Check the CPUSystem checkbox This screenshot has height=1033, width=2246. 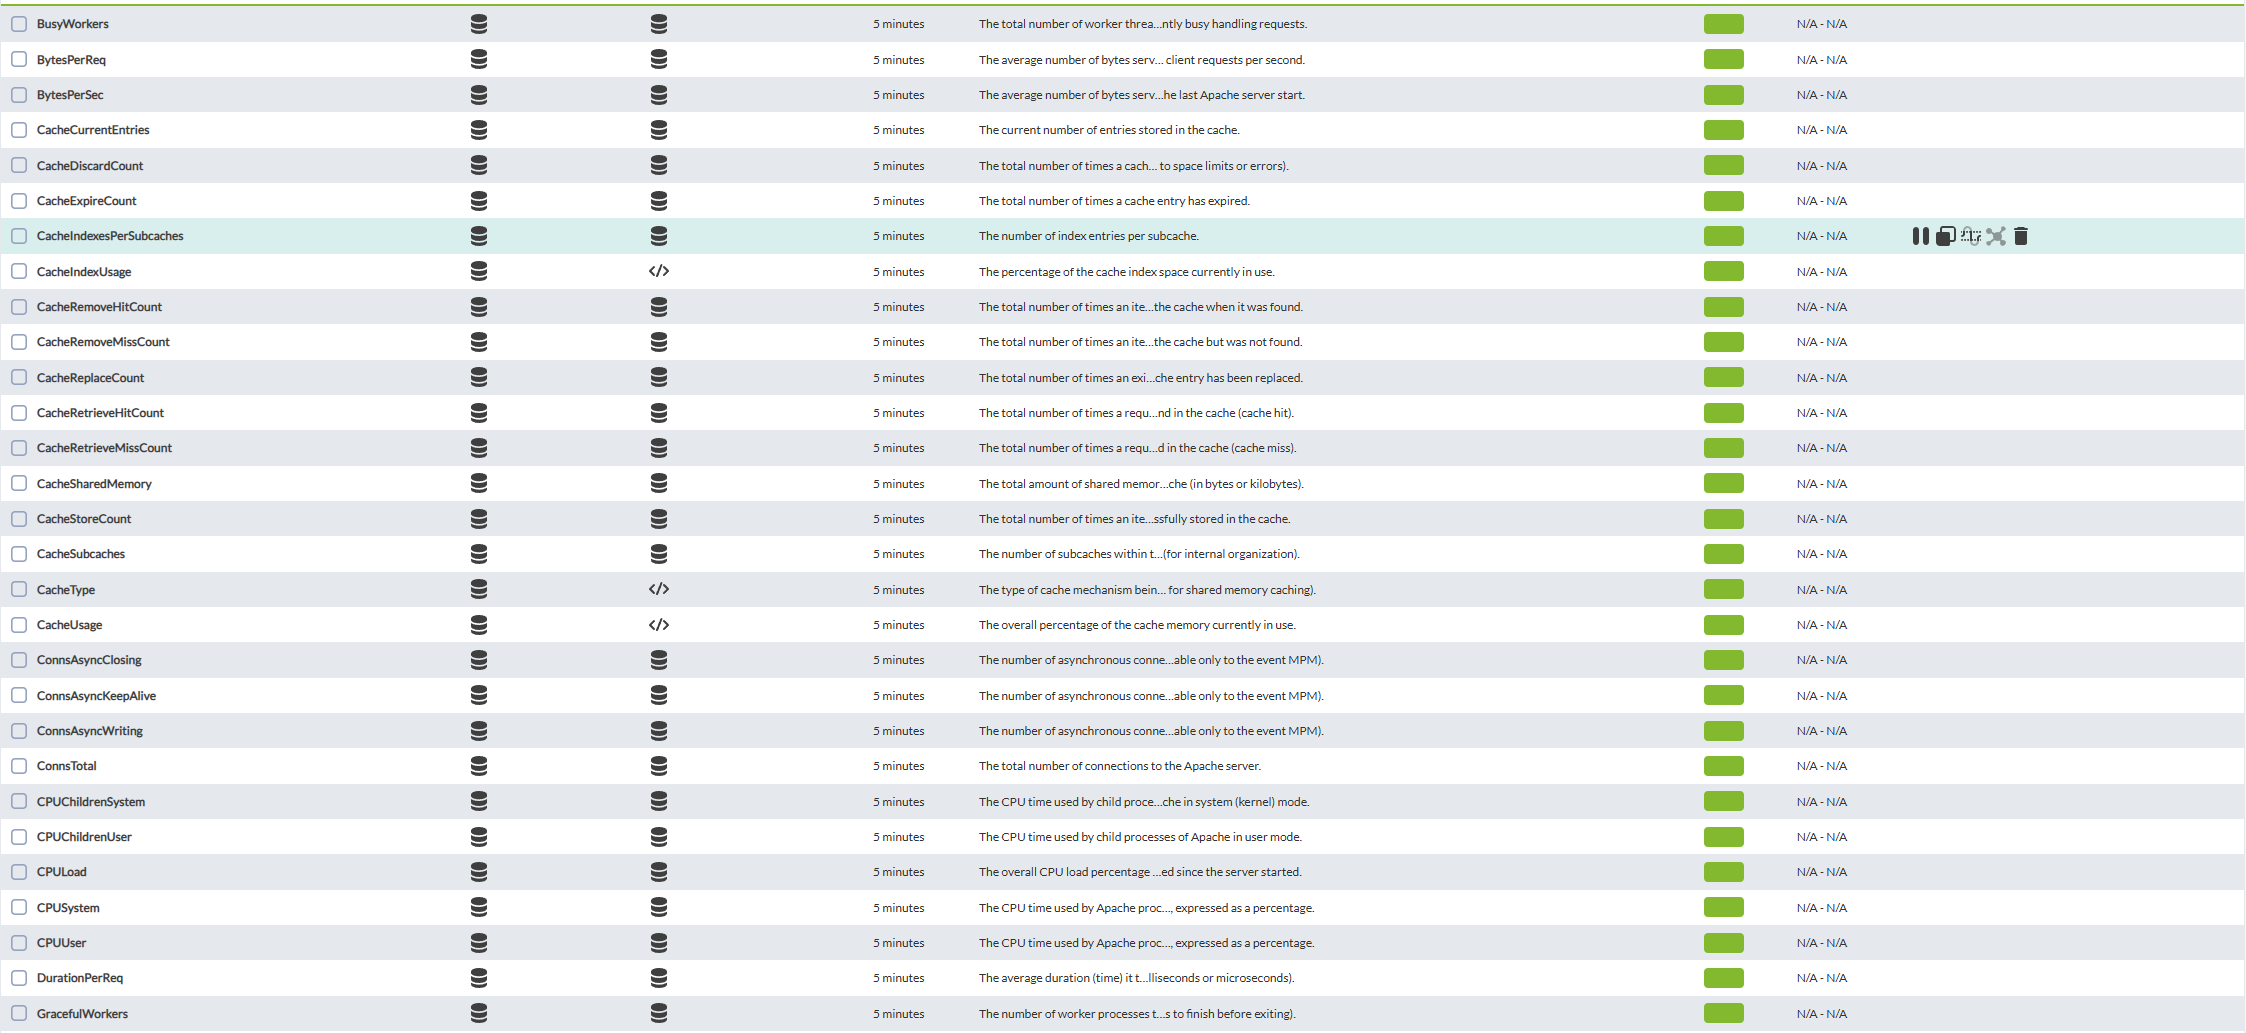click(19, 907)
